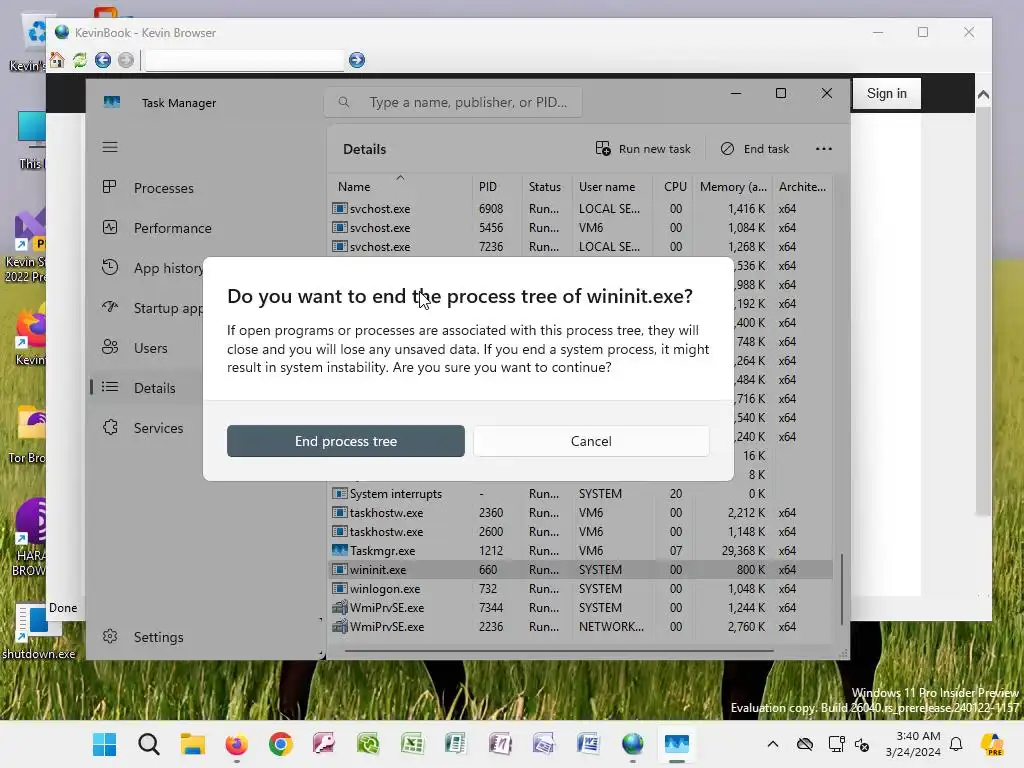
Task: Click the Settings gear icon
Action: click(110, 636)
